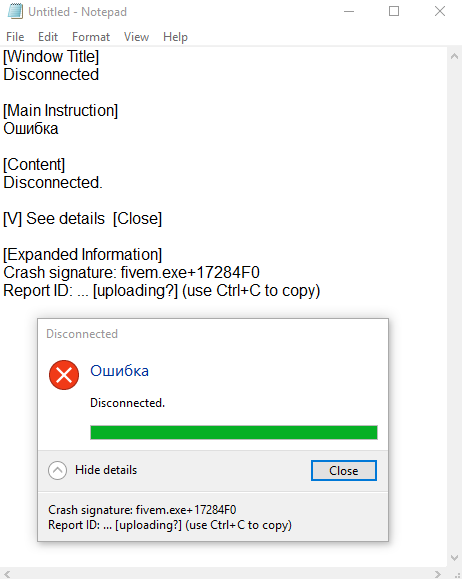Click the horizontal scrollbar left arrow

pos(7,574)
